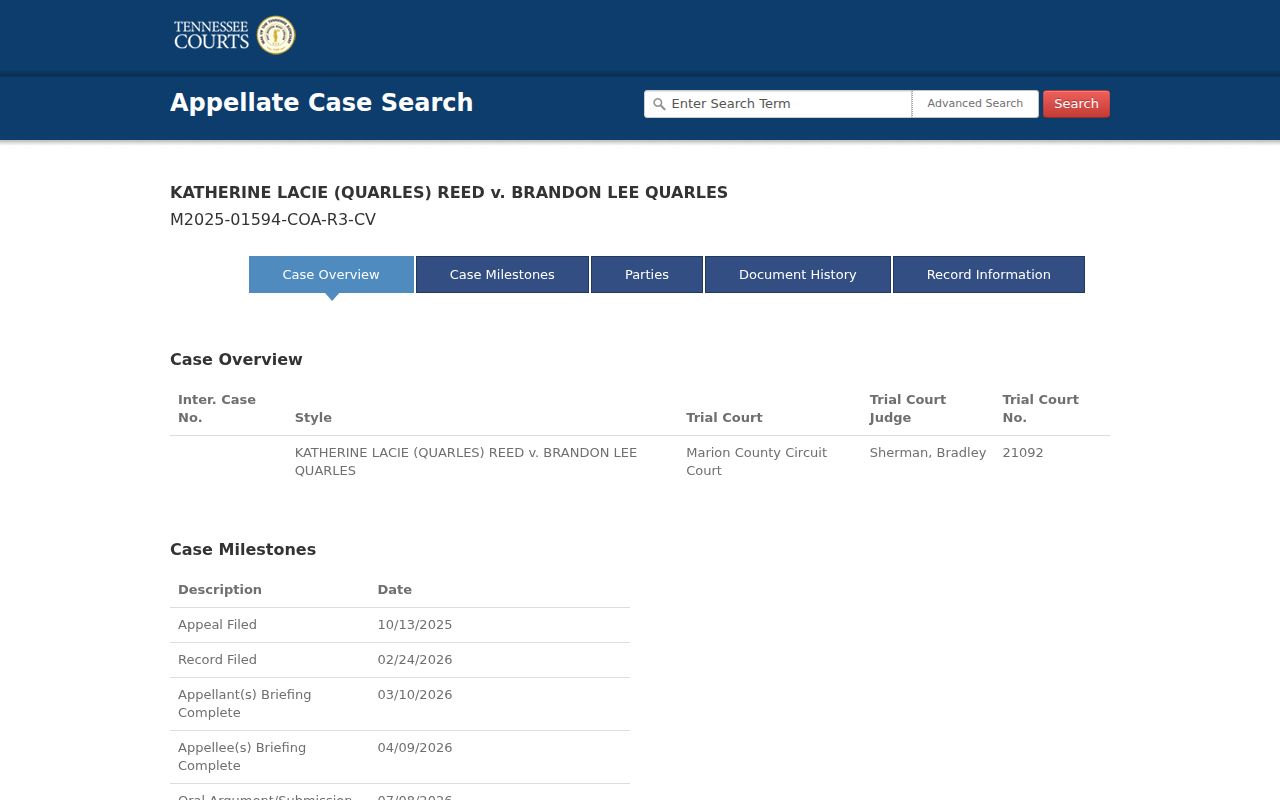Click the Date column header
1280x800 pixels.
[x=395, y=589]
